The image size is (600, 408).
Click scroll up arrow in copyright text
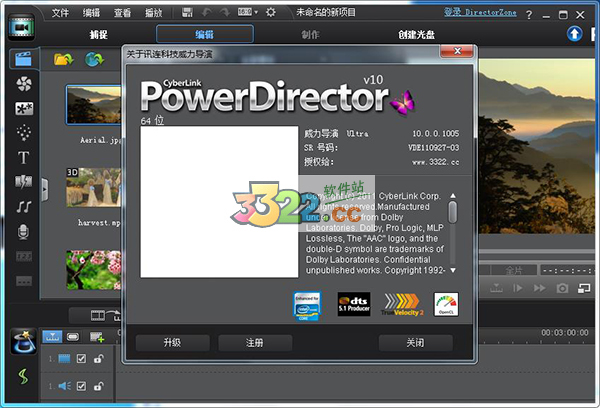click(453, 196)
